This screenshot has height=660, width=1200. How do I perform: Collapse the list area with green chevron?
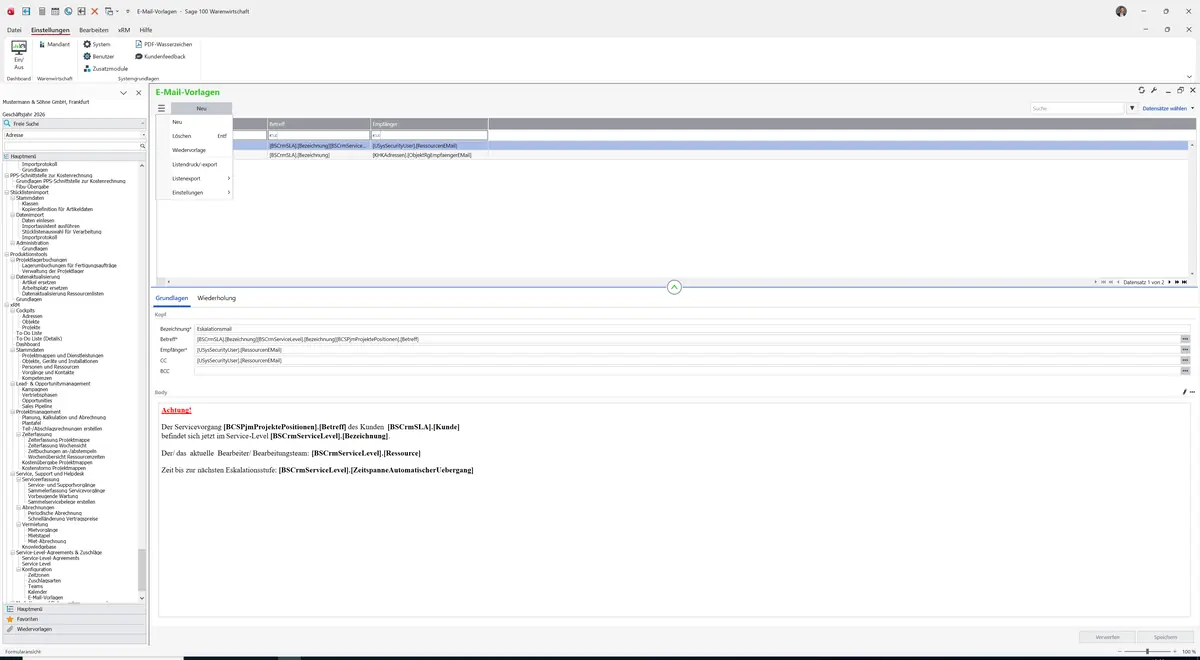coord(674,287)
